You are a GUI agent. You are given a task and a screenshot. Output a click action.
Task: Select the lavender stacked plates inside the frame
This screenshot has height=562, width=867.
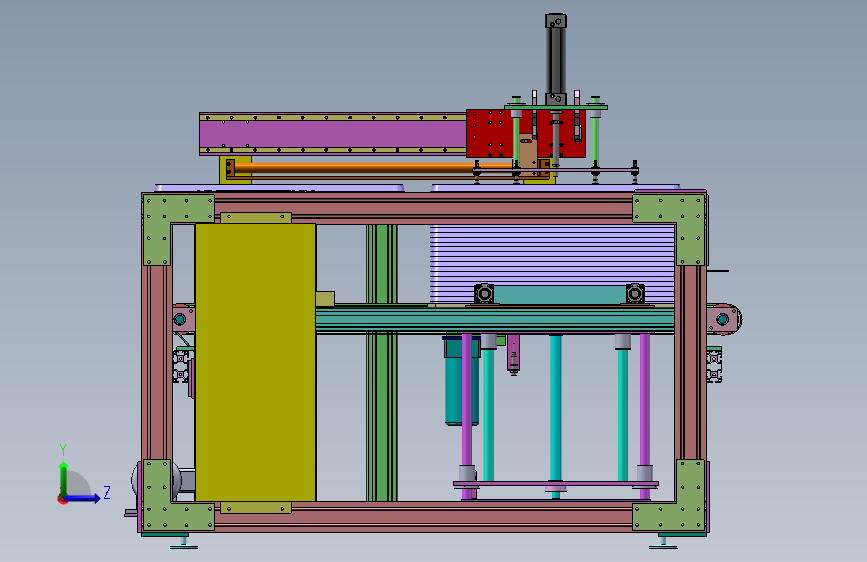[x=552, y=254]
